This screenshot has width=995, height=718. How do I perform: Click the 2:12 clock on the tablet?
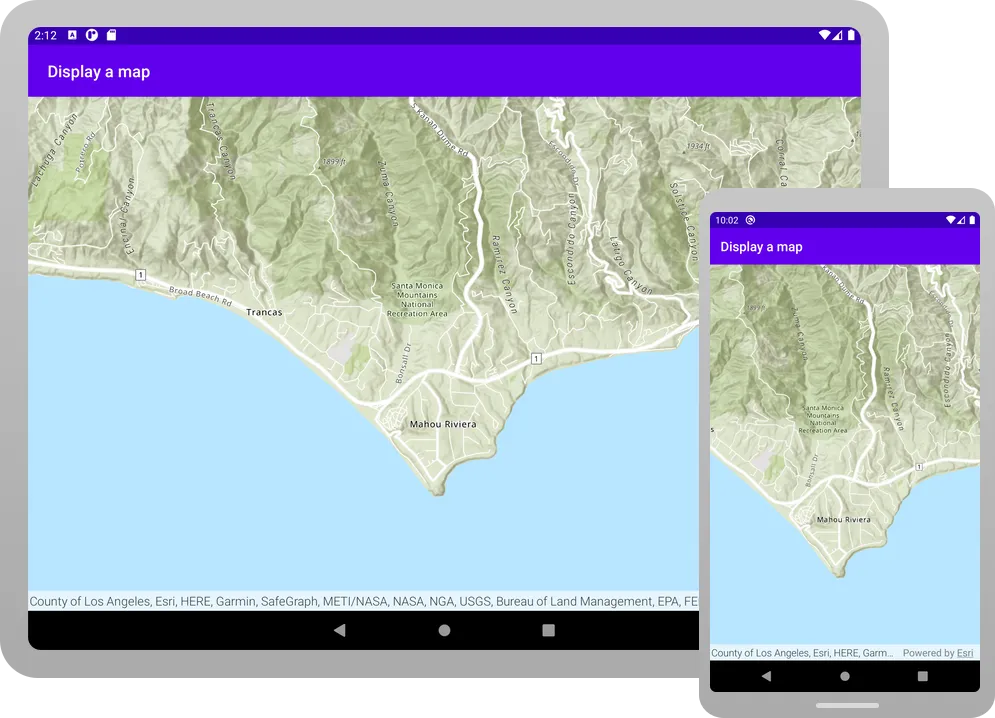[46, 36]
